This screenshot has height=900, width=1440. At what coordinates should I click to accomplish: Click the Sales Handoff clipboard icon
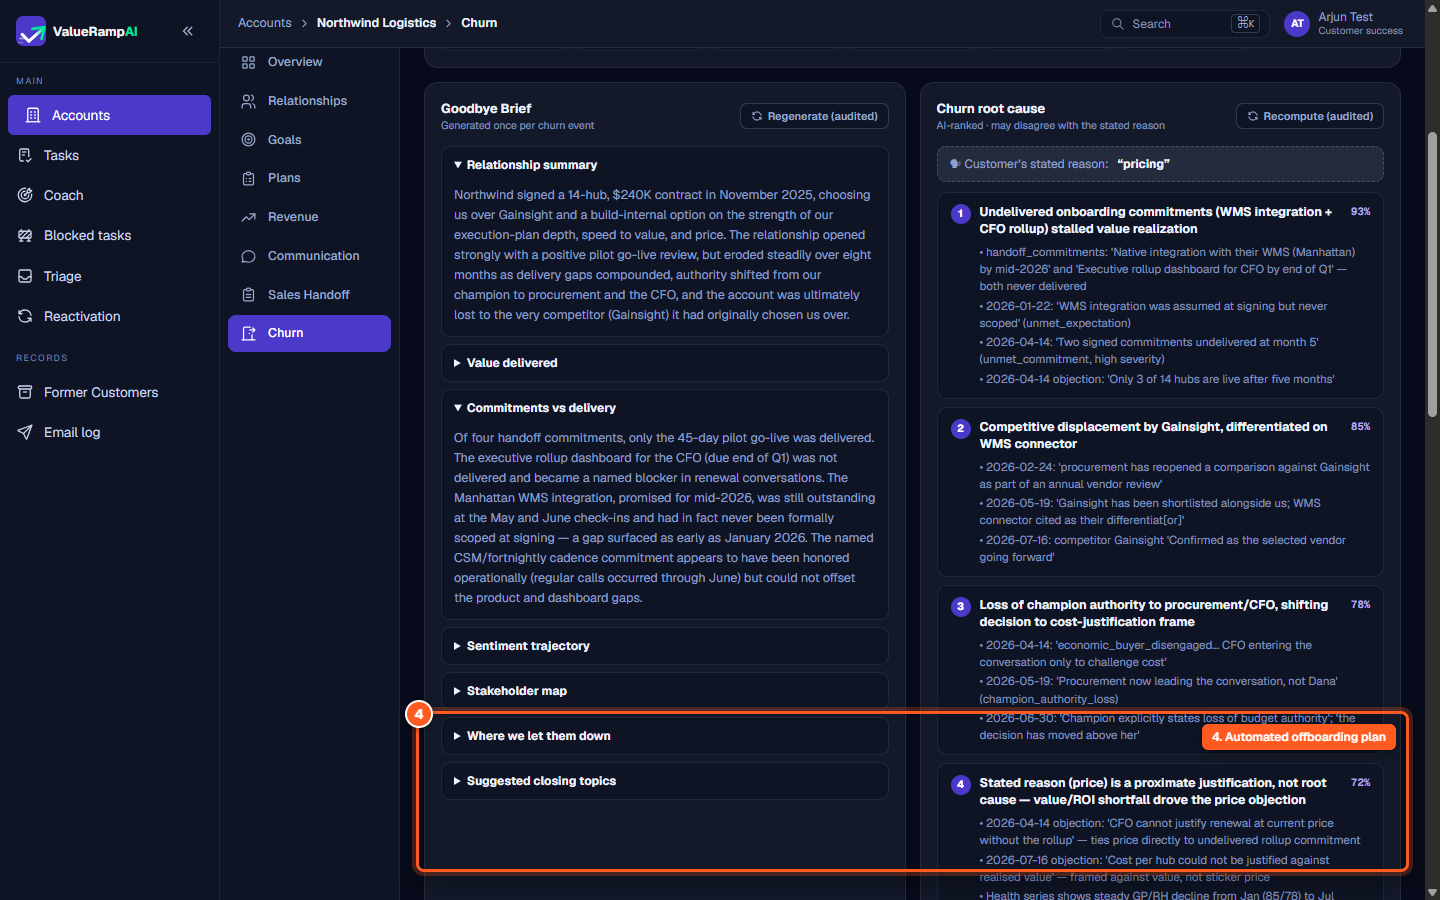pyautogui.click(x=249, y=295)
